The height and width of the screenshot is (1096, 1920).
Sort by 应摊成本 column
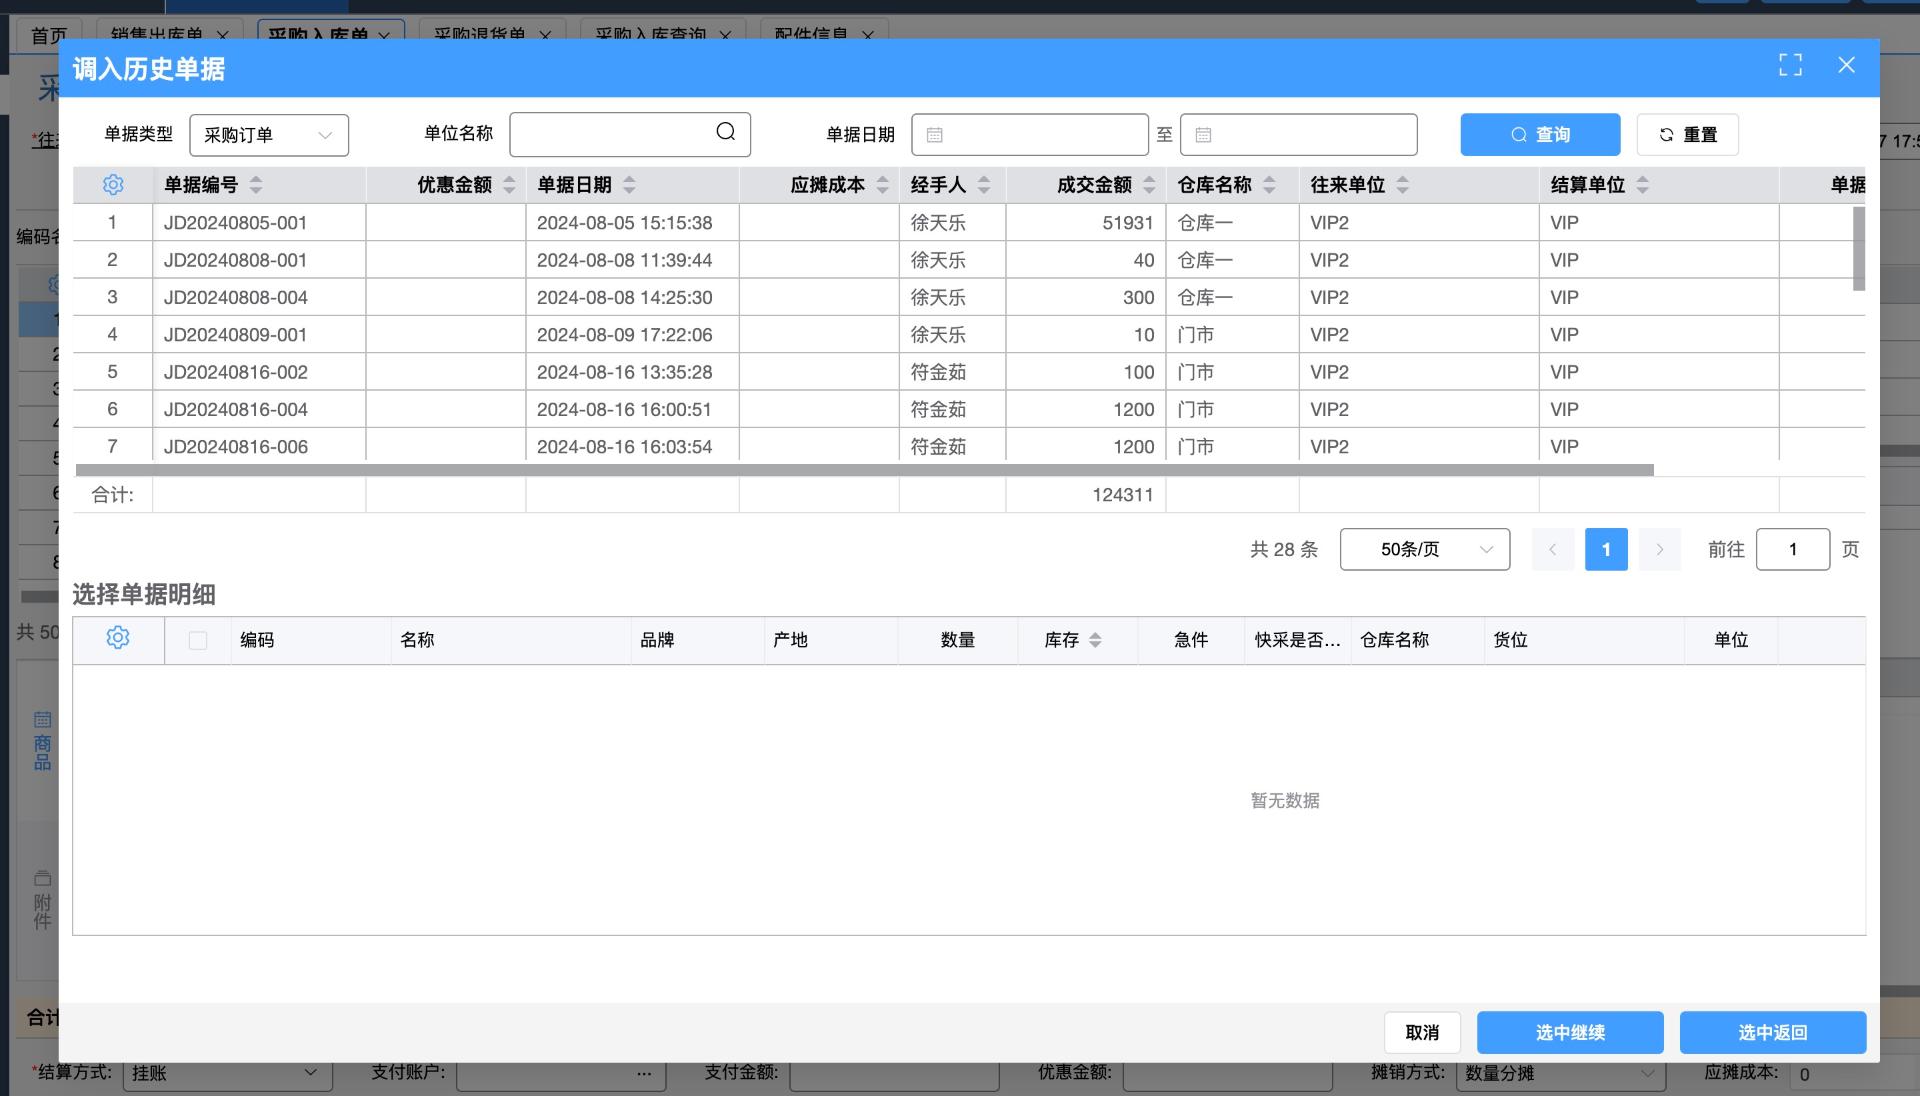[883, 185]
